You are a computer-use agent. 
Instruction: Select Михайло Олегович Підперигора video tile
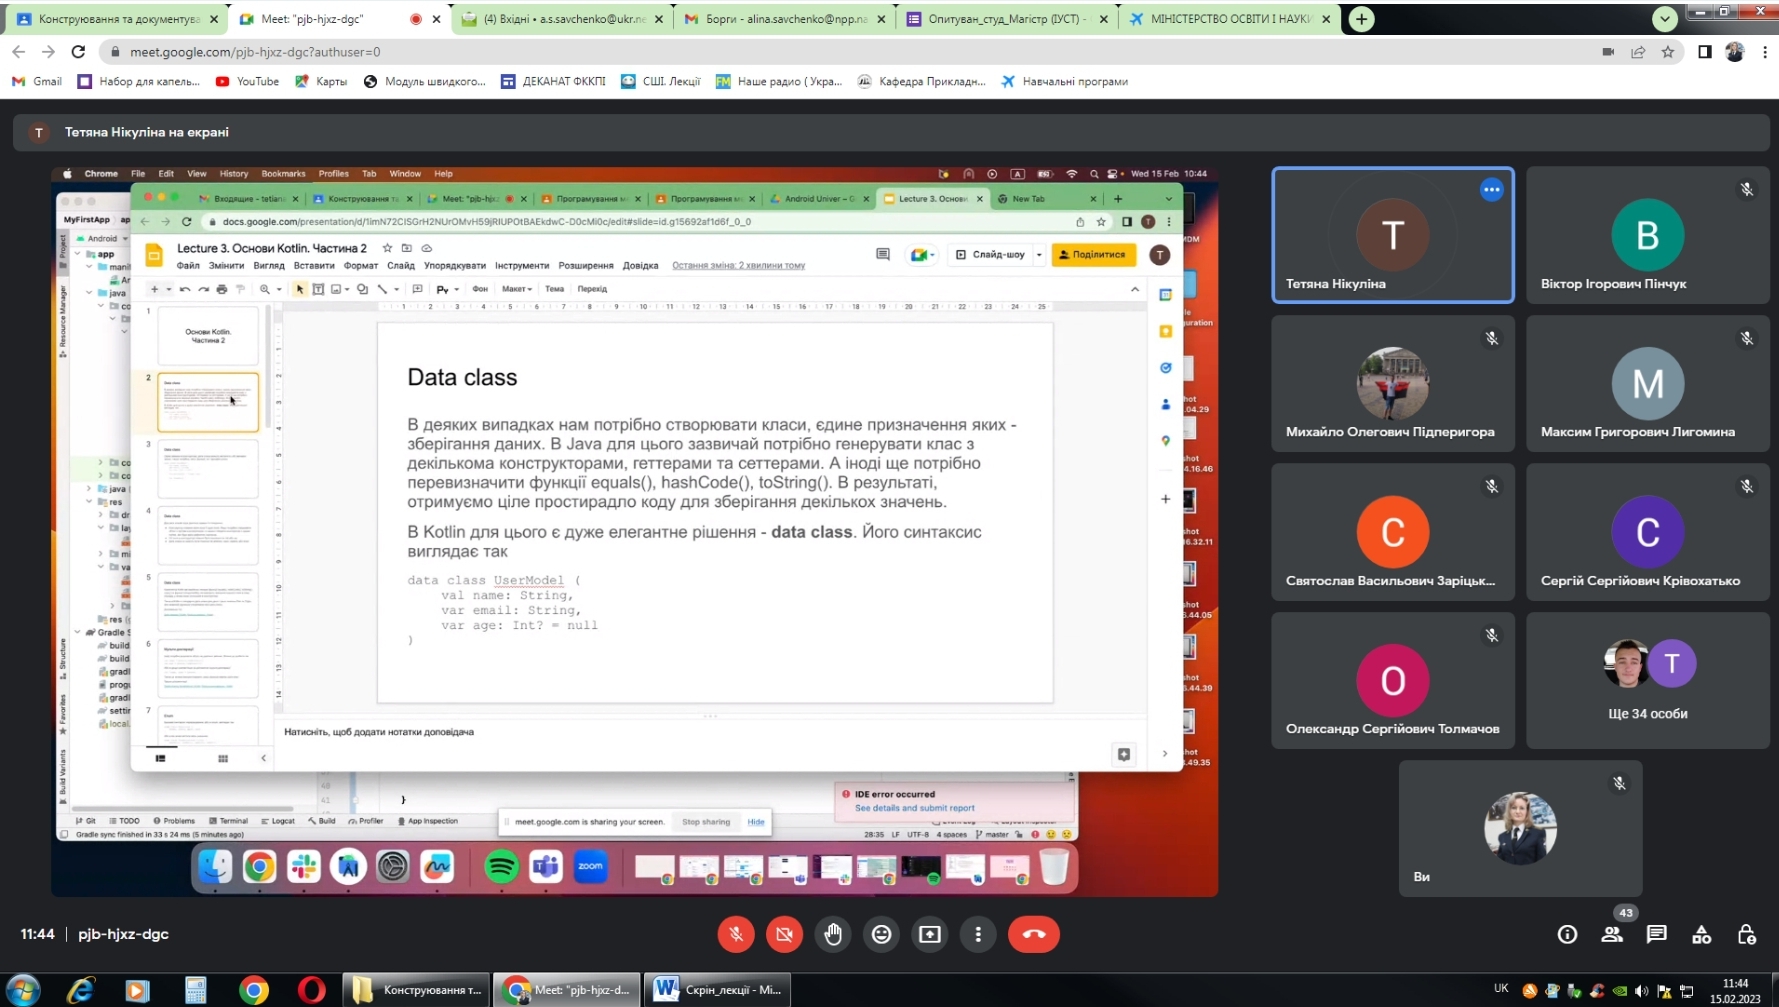click(1393, 383)
